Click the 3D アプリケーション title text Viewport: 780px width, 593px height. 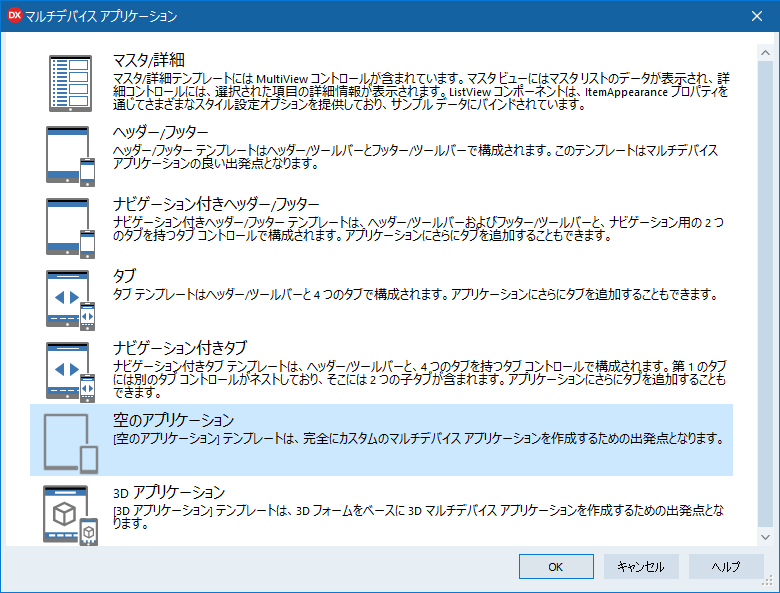pyautogui.click(x=169, y=492)
